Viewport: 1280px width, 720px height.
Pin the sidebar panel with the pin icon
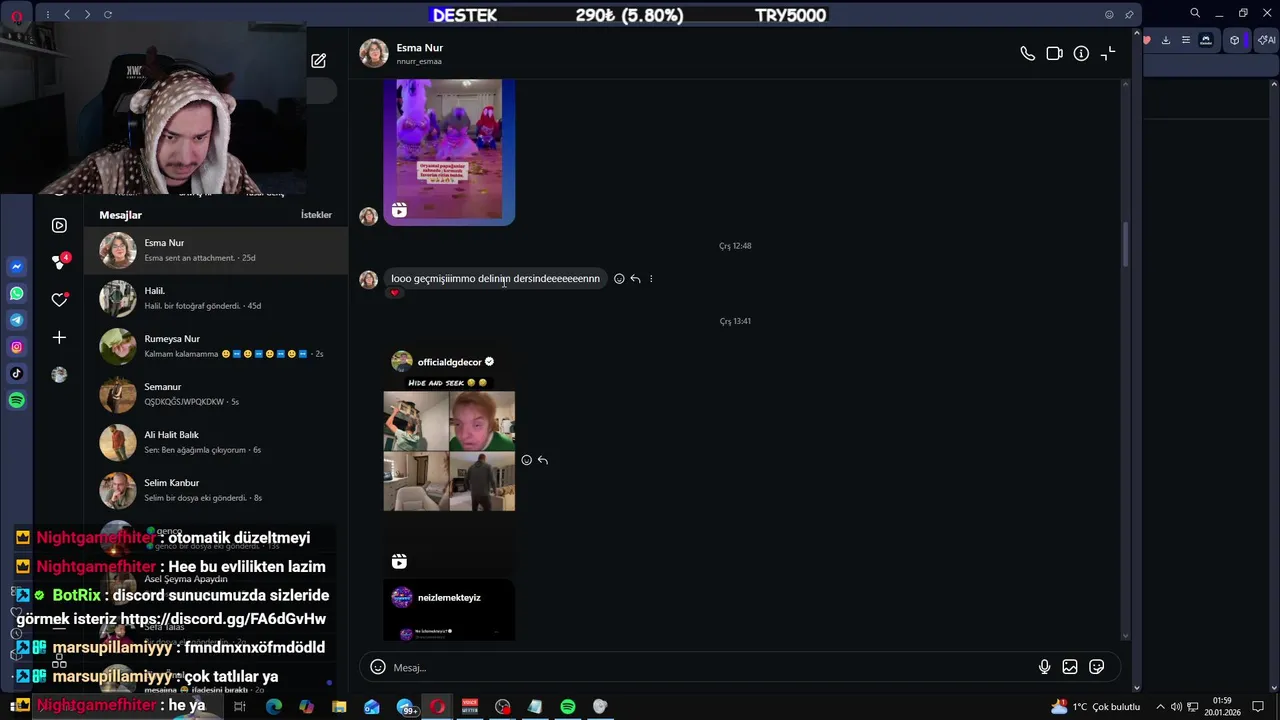pos(1129,15)
